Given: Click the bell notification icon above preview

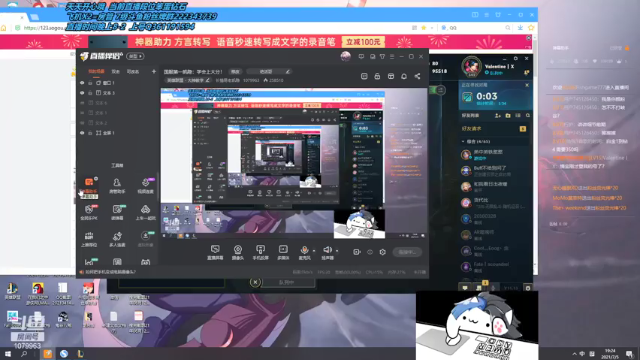Looking at the screenshot, I should click(x=404, y=76).
